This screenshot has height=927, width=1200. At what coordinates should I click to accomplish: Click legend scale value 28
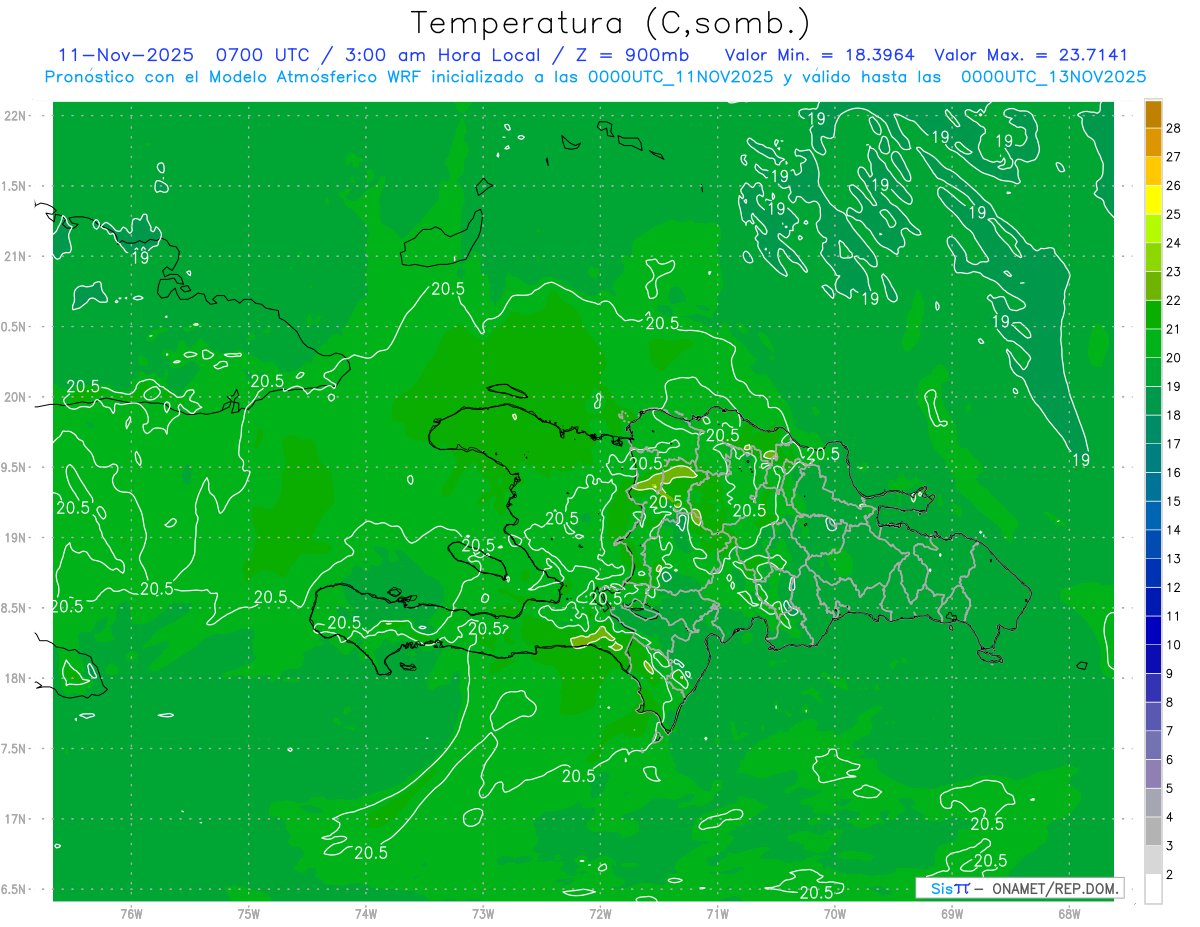click(1173, 127)
